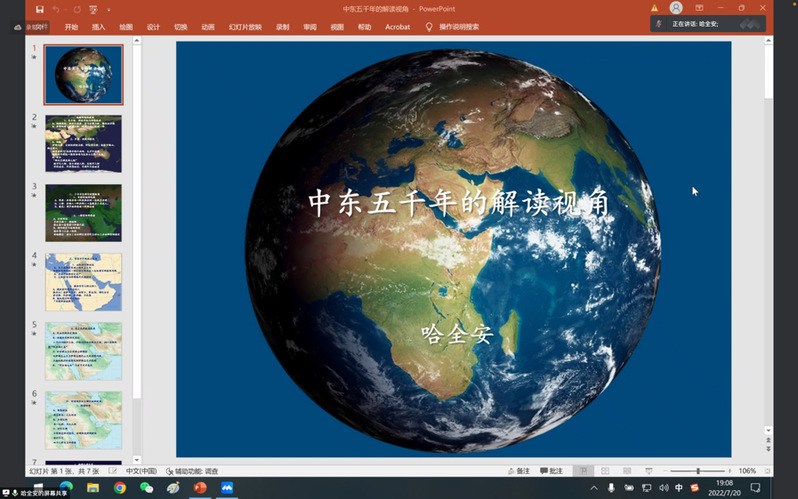The width and height of the screenshot is (798, 499).
Task: Click 操作说明搜索 search box
Action: coord(458,27)
